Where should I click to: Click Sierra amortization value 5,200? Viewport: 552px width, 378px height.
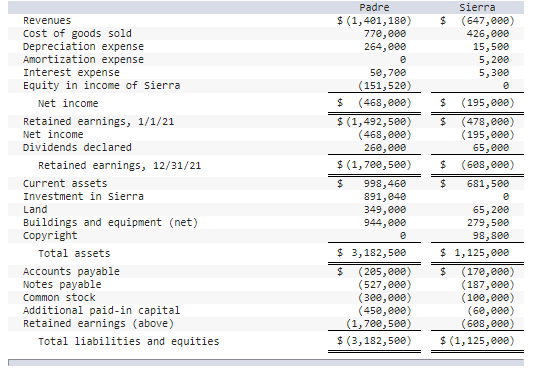point(494,60)
